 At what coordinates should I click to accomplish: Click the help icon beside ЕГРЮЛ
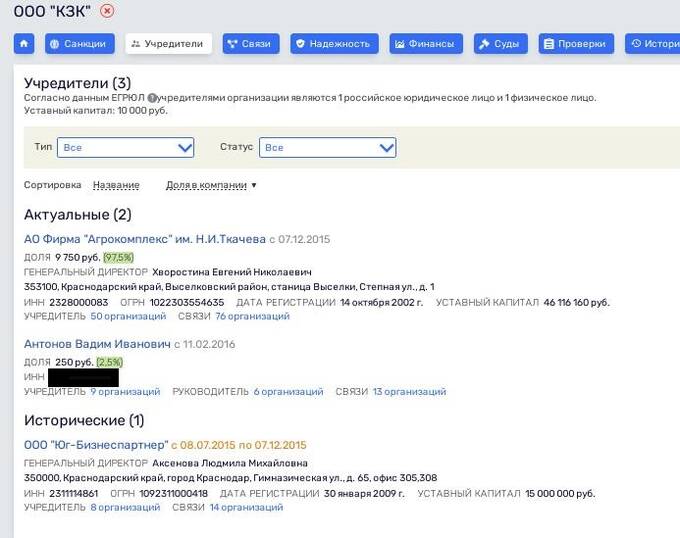(x=152, y=98)
